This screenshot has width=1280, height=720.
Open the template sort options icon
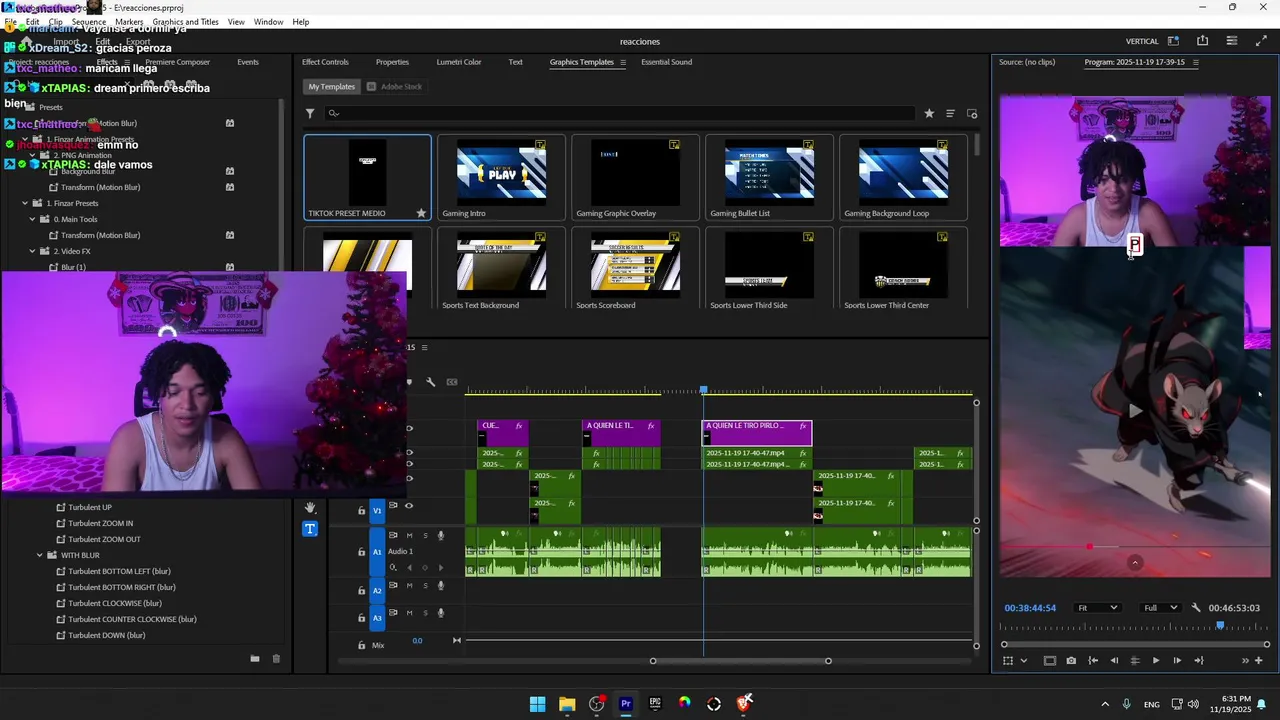pyautogui.click(x=950, y=113)
